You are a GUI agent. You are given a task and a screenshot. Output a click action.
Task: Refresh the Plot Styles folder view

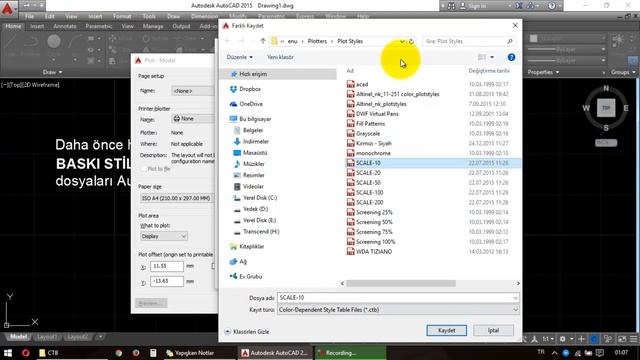coord(411,41)
